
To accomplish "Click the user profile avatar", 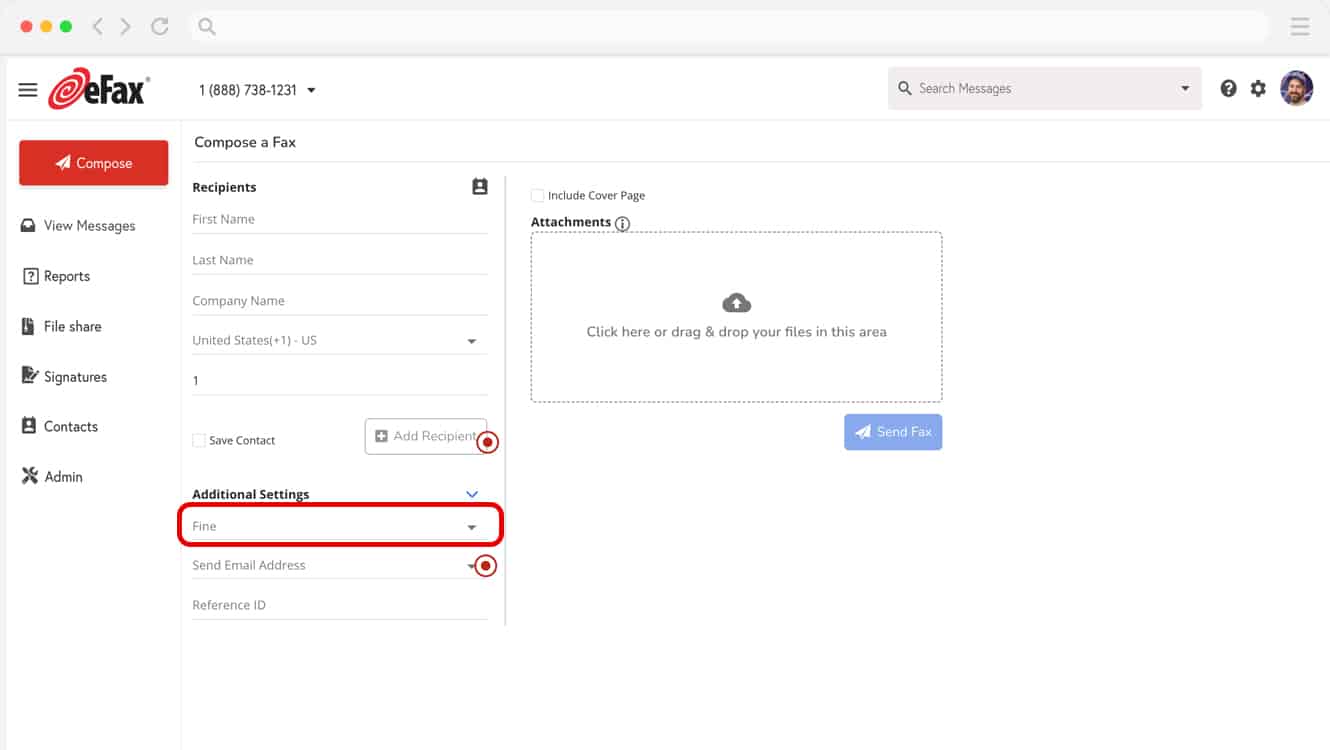I will [x=1296, y=88].
